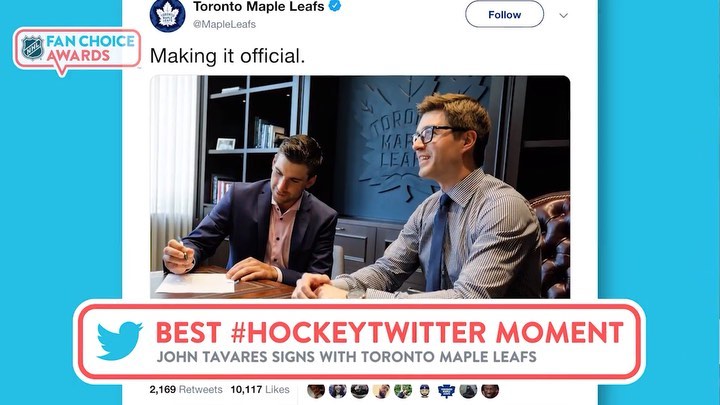Click the "Making it official." tweet text
This screenshot has height=405, width=720.
tap(227, 56)
